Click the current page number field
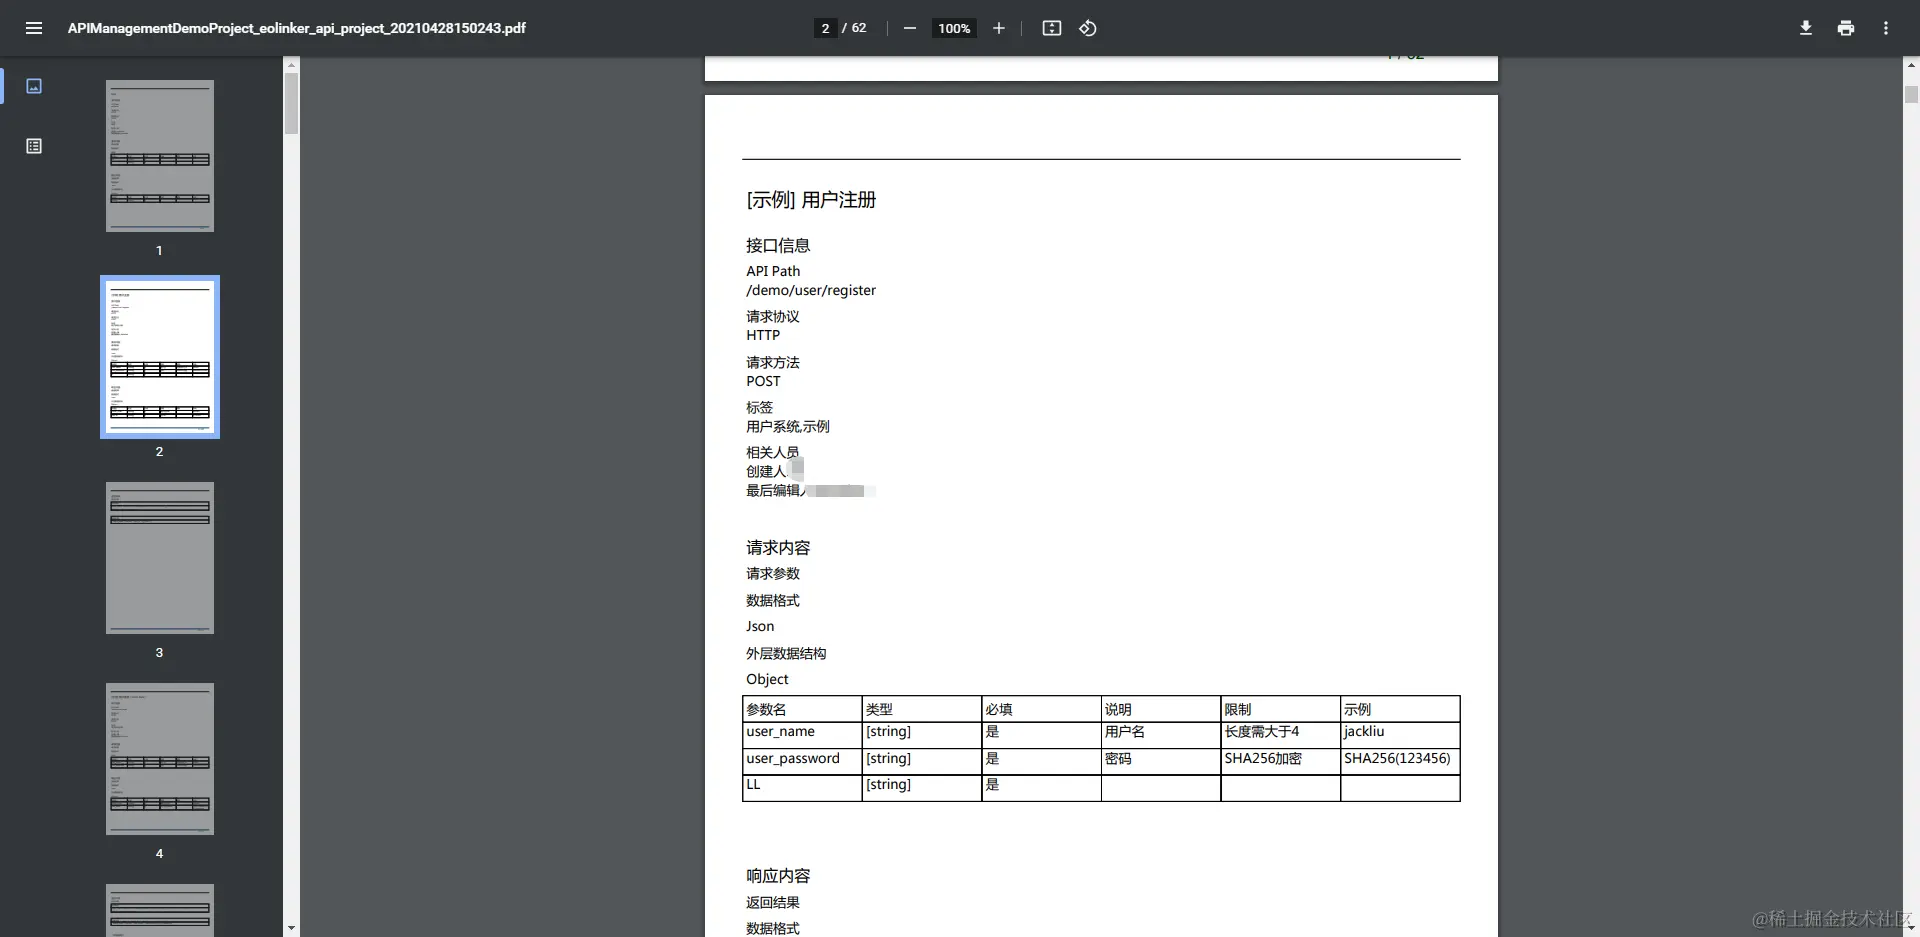This screenshot has height=937, width=1920. pyautogui.click(x=825, y=28)
